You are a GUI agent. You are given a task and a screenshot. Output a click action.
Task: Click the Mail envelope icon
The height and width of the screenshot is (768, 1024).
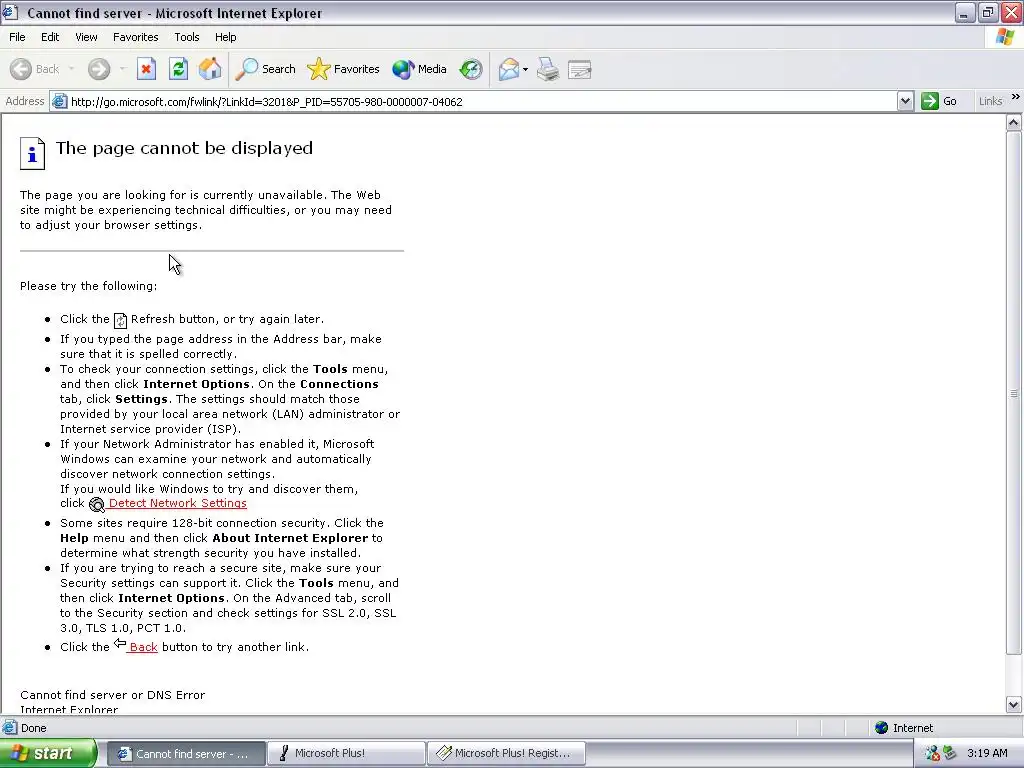click(x=509, y=69)
